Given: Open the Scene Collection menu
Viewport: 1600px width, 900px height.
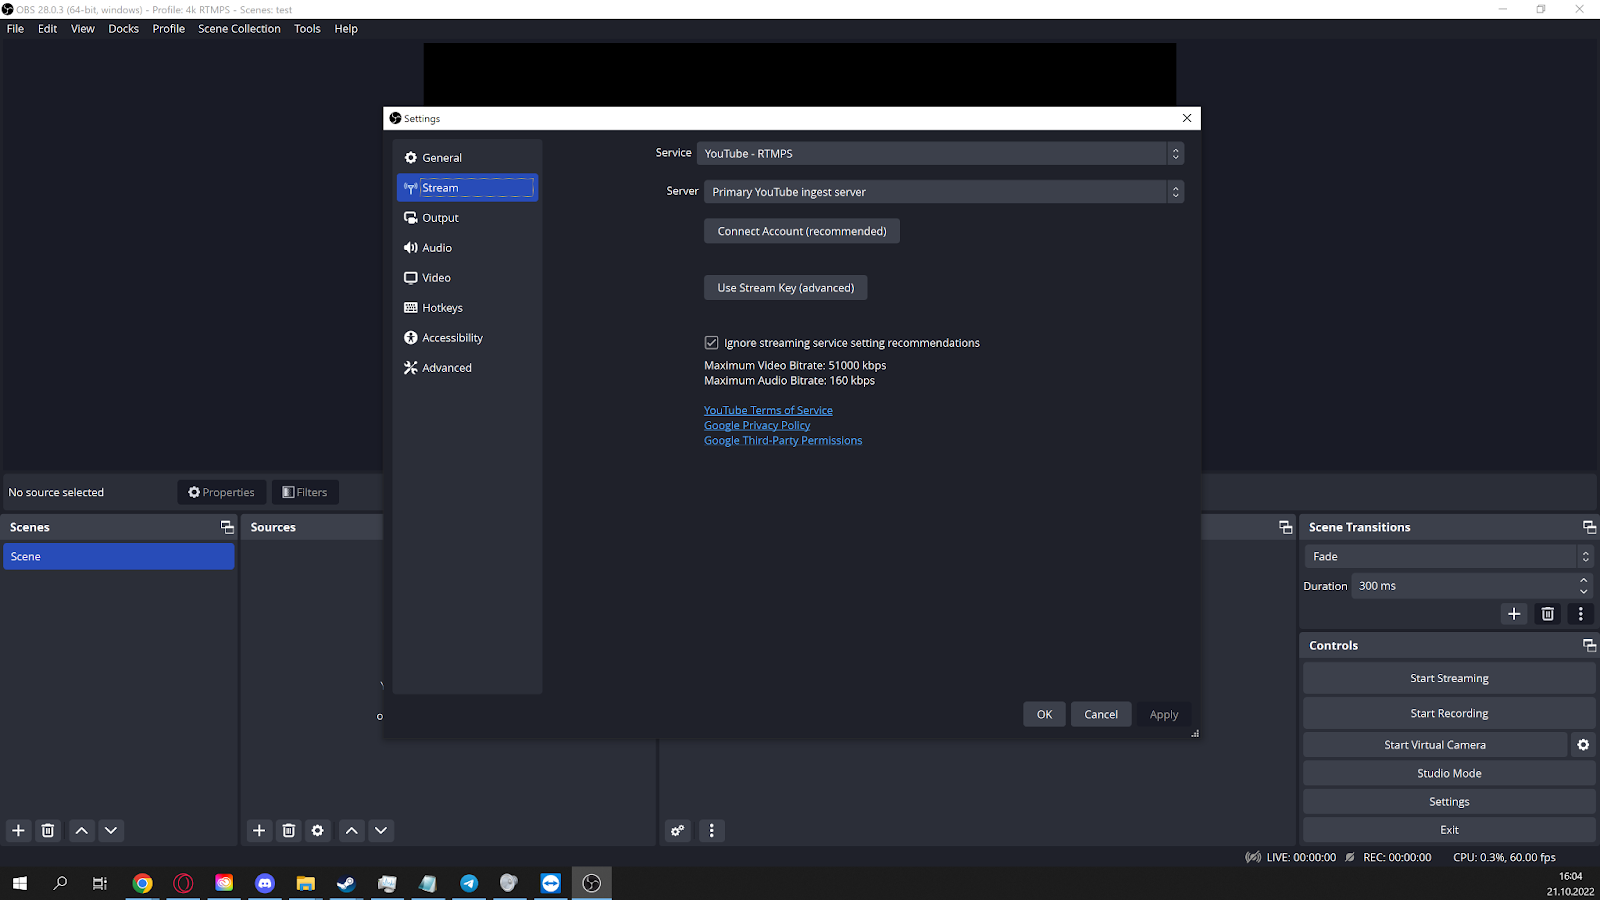Looking at the screenshot, I should pyautogui.click(x=239, y=29).
